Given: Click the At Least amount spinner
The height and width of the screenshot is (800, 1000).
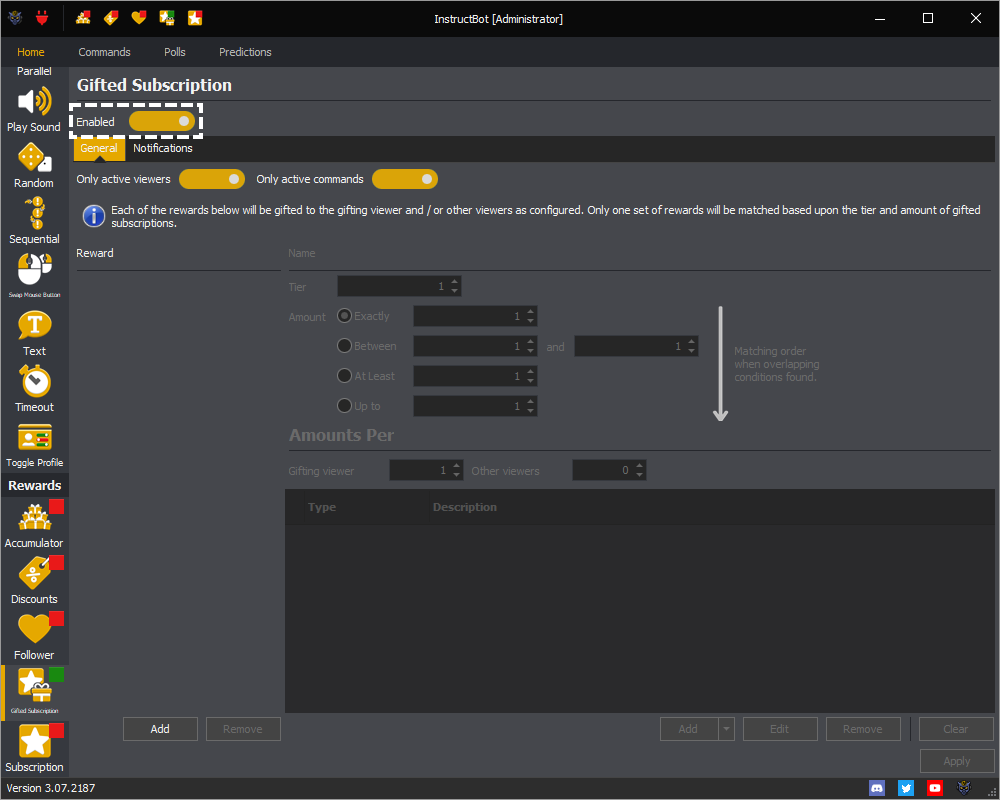Looking at the screenshot, I should tap(475, 376).
